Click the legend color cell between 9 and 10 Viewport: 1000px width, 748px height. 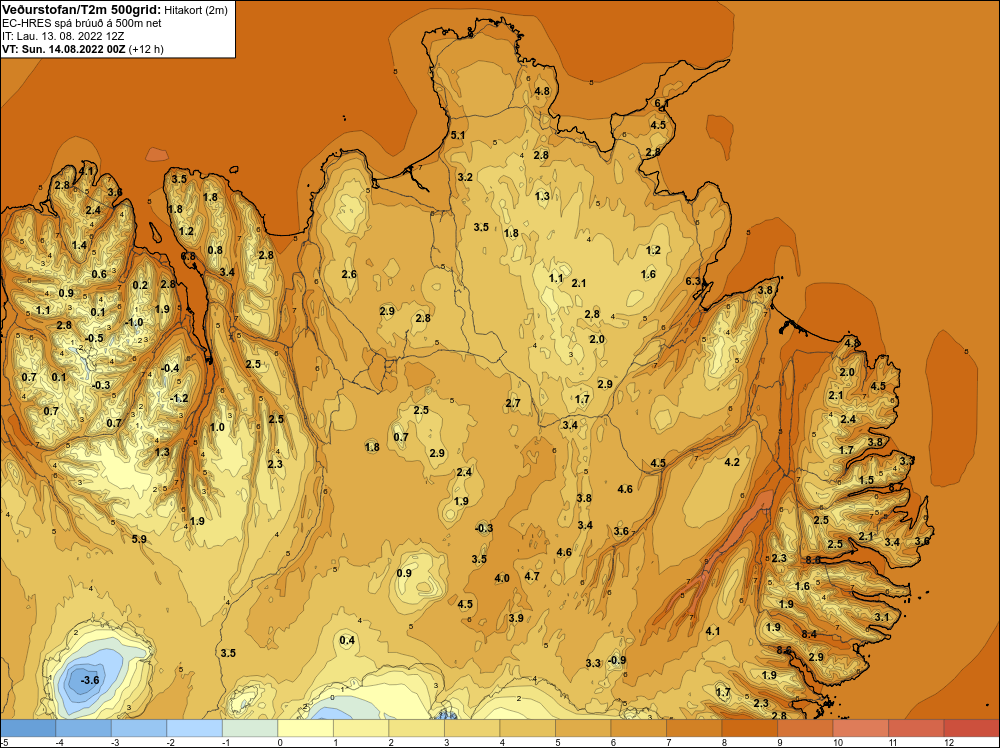[x=805, y=728]
